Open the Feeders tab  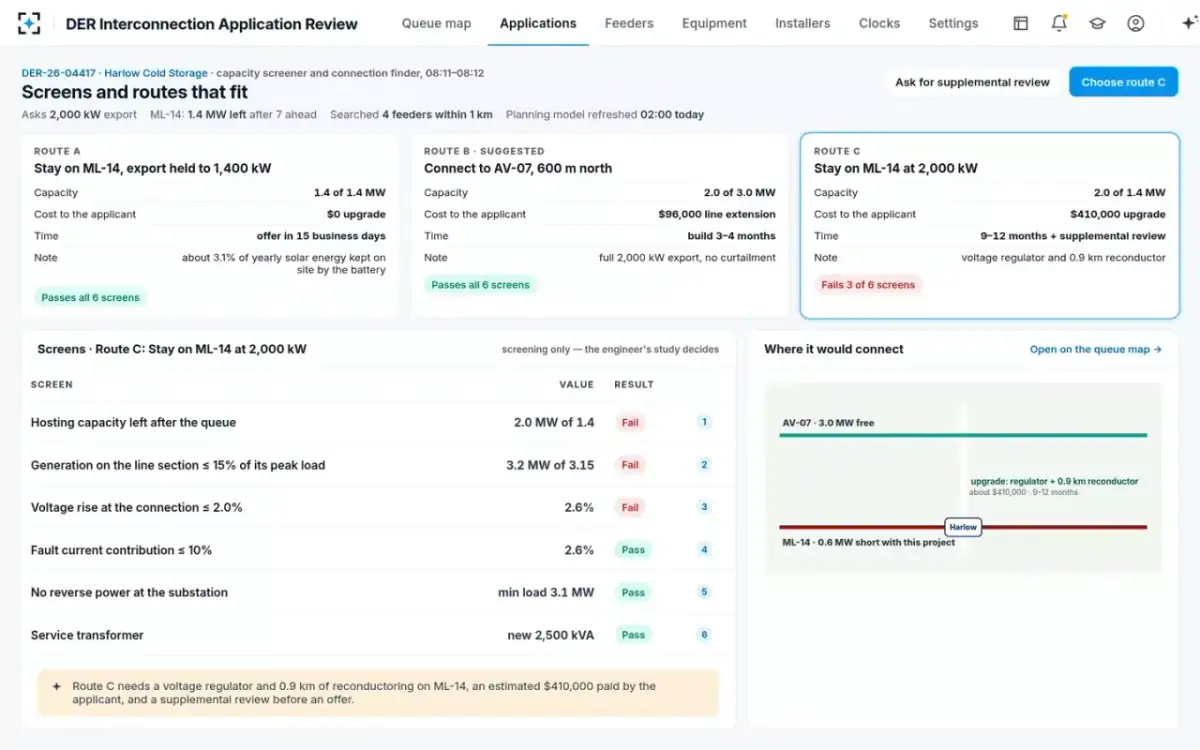629,23
